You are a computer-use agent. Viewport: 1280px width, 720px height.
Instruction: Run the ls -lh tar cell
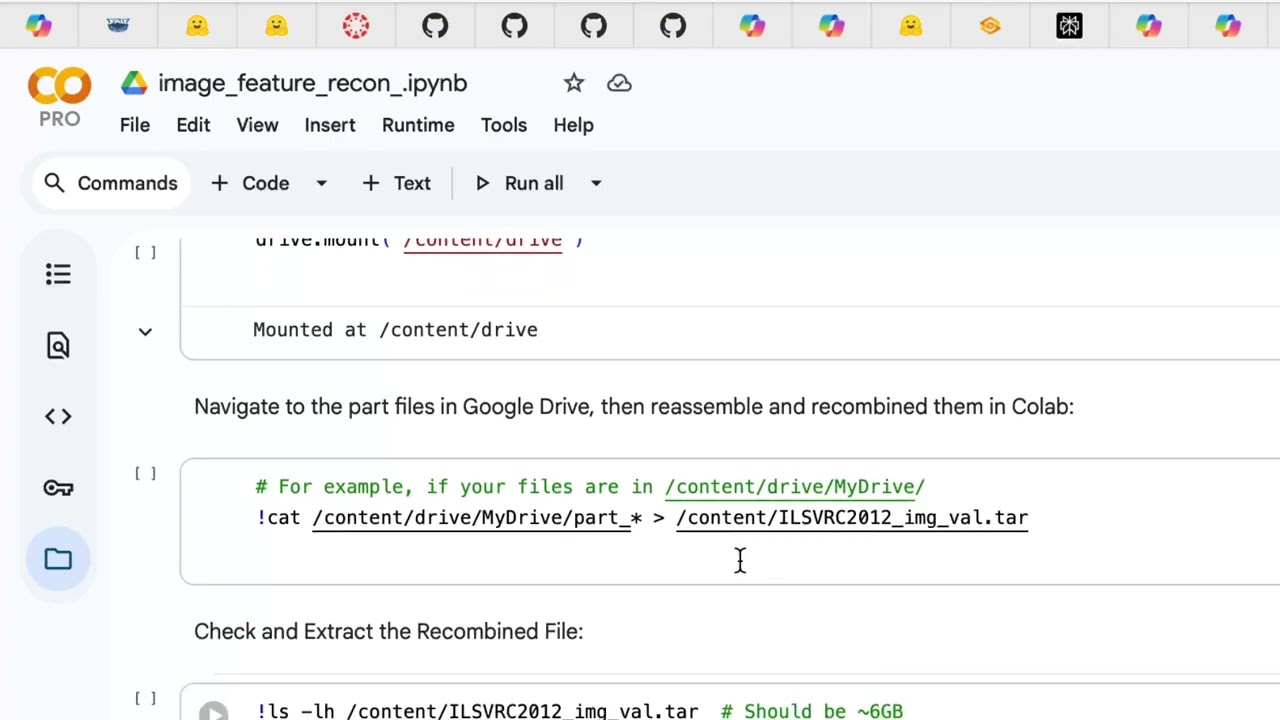coord(213,711)
